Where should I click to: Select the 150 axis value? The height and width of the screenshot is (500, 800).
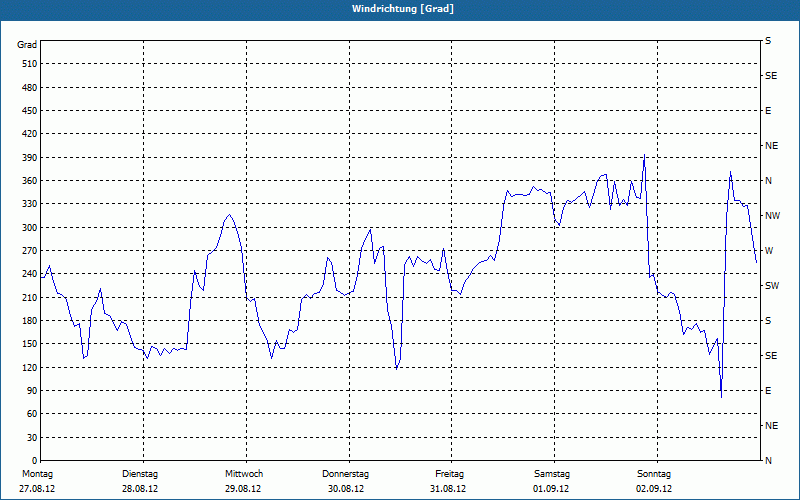30,344
